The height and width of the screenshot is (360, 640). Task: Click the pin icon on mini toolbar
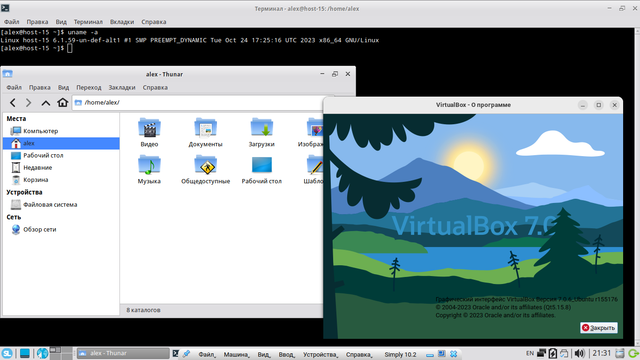click(x=187, y=353)
